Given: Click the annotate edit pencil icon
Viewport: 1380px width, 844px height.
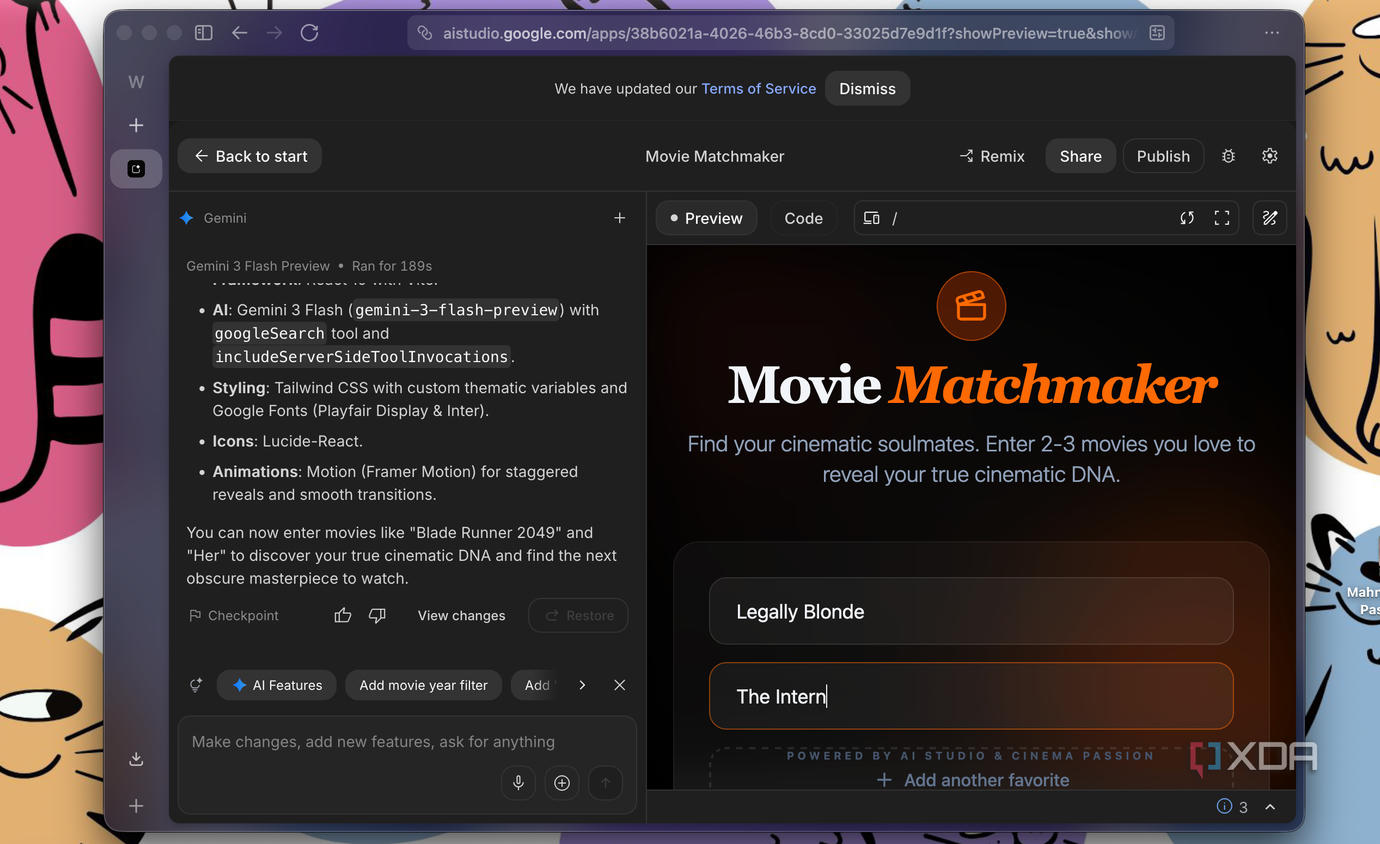Looking at the screenshot, I should click(1270, 218).
